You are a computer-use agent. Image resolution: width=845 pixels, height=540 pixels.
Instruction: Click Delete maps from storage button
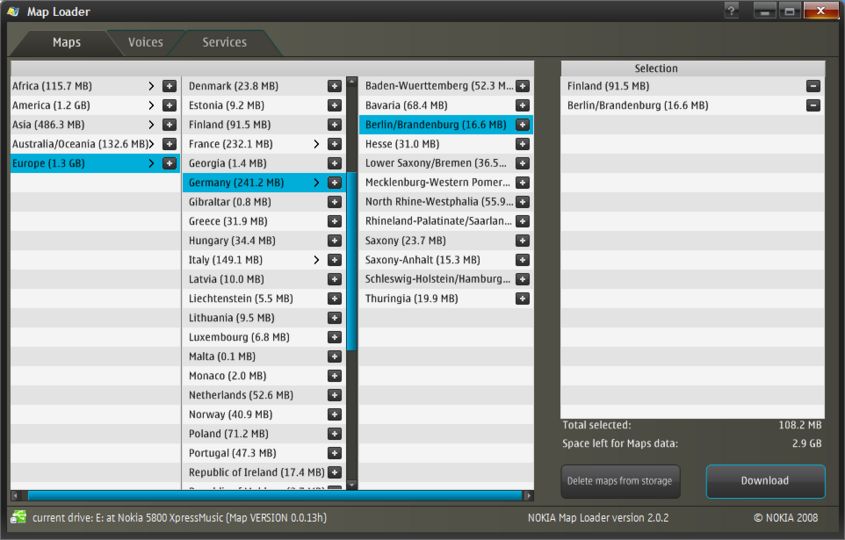click(620, 481)
